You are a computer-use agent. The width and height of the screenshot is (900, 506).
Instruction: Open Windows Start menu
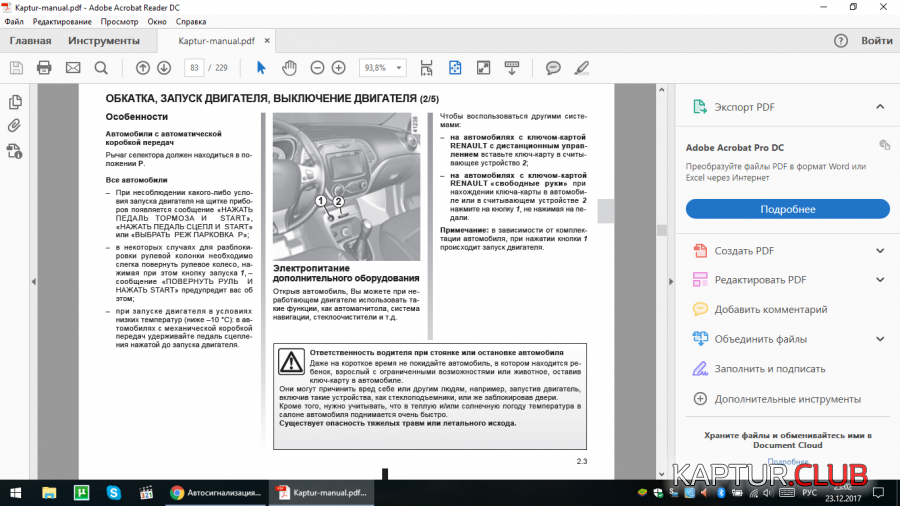15,493
